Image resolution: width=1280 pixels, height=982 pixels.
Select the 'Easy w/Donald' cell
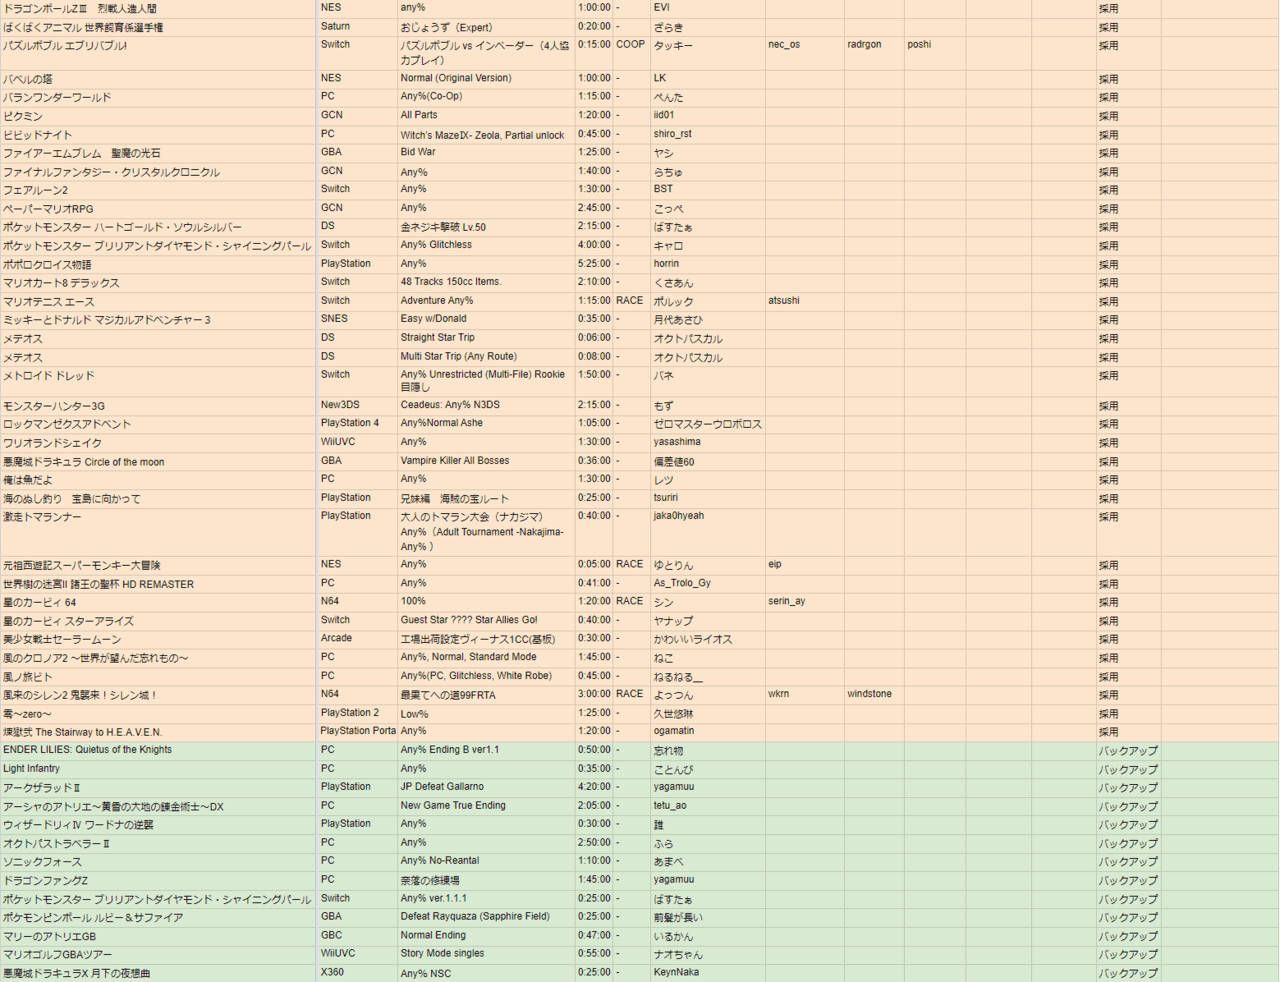(485, 319)
